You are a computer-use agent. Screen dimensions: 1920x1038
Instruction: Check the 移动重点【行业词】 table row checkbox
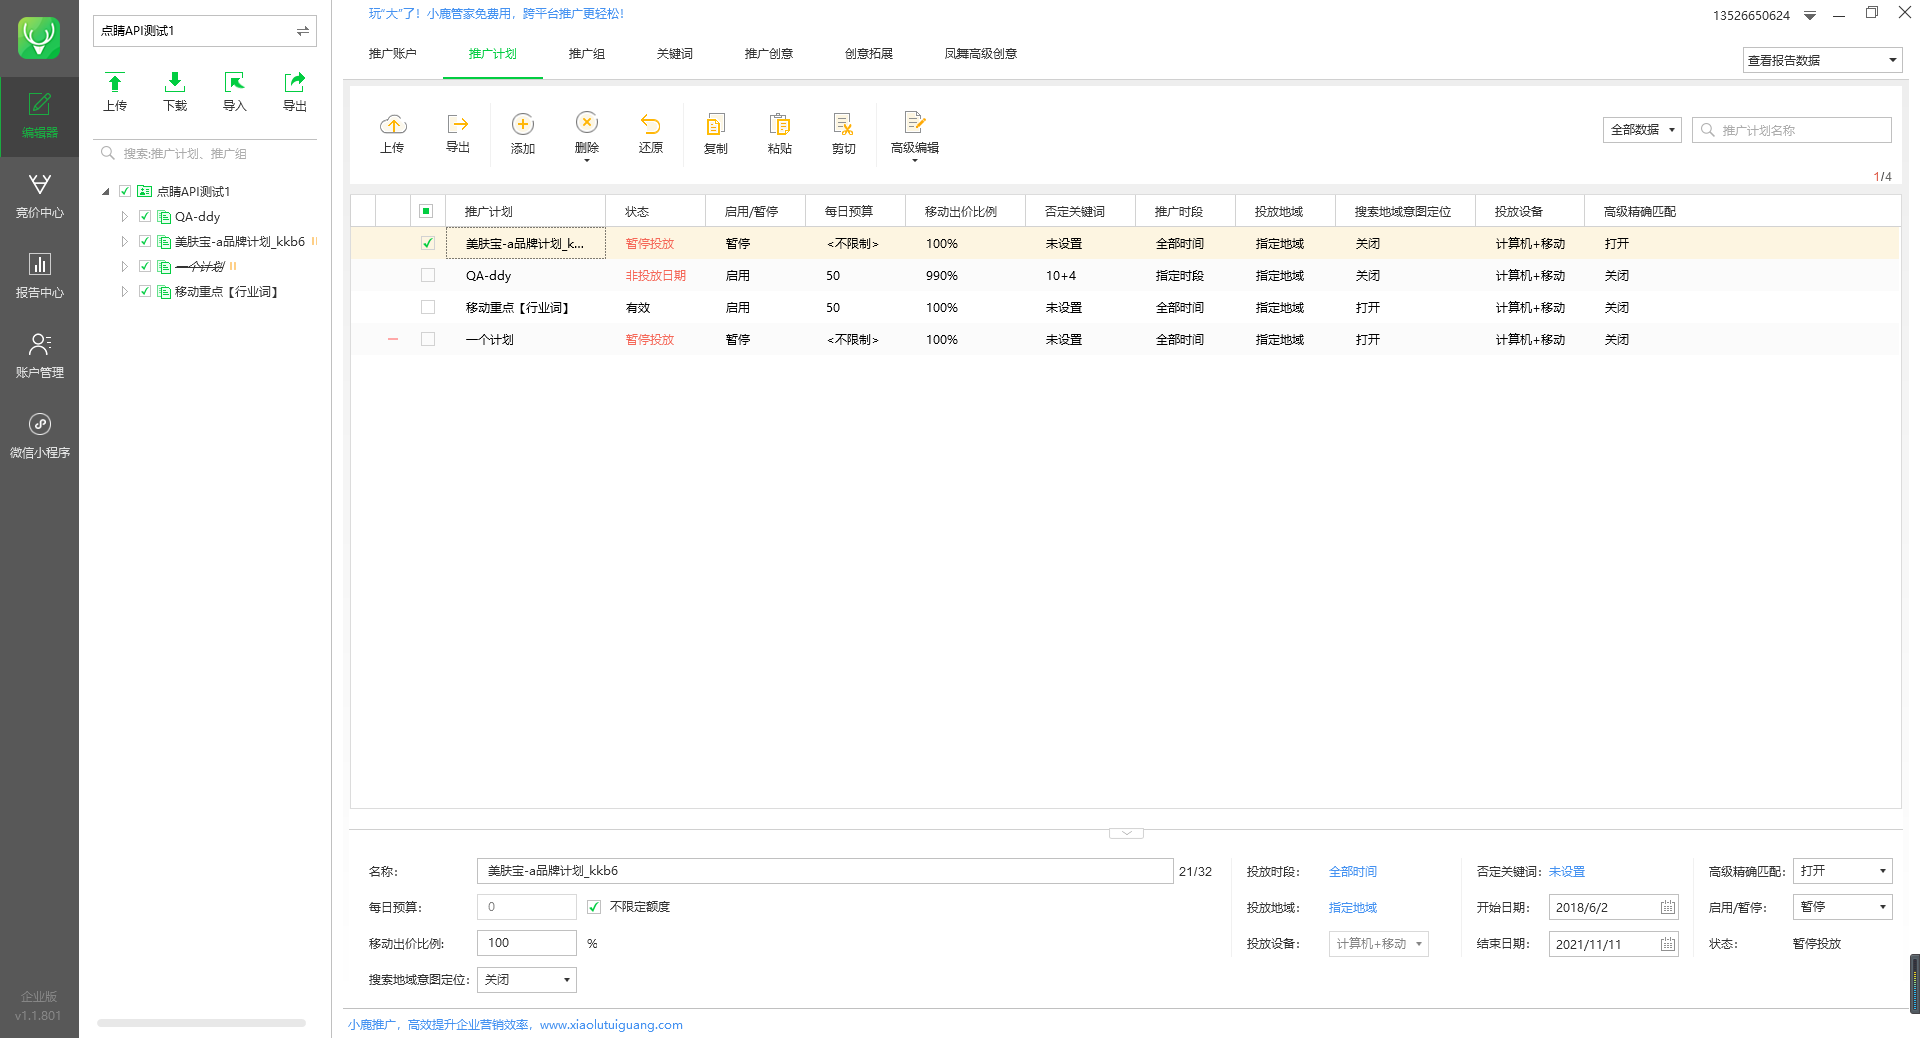[428, 307]
